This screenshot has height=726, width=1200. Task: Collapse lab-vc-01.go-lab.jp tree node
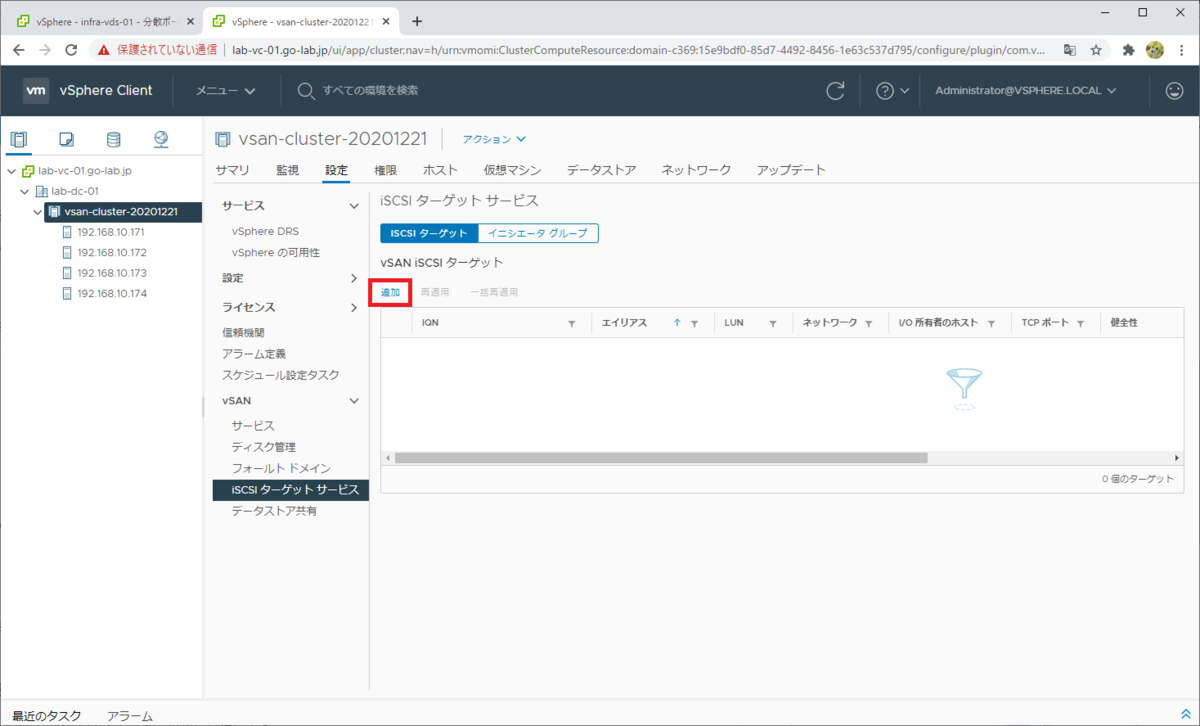pyautogui.click(x=11, y=171)
